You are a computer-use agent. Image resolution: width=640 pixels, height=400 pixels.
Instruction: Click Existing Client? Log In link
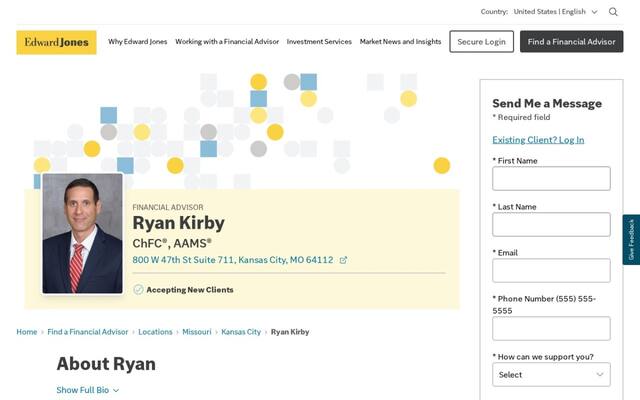coord(538,140)
